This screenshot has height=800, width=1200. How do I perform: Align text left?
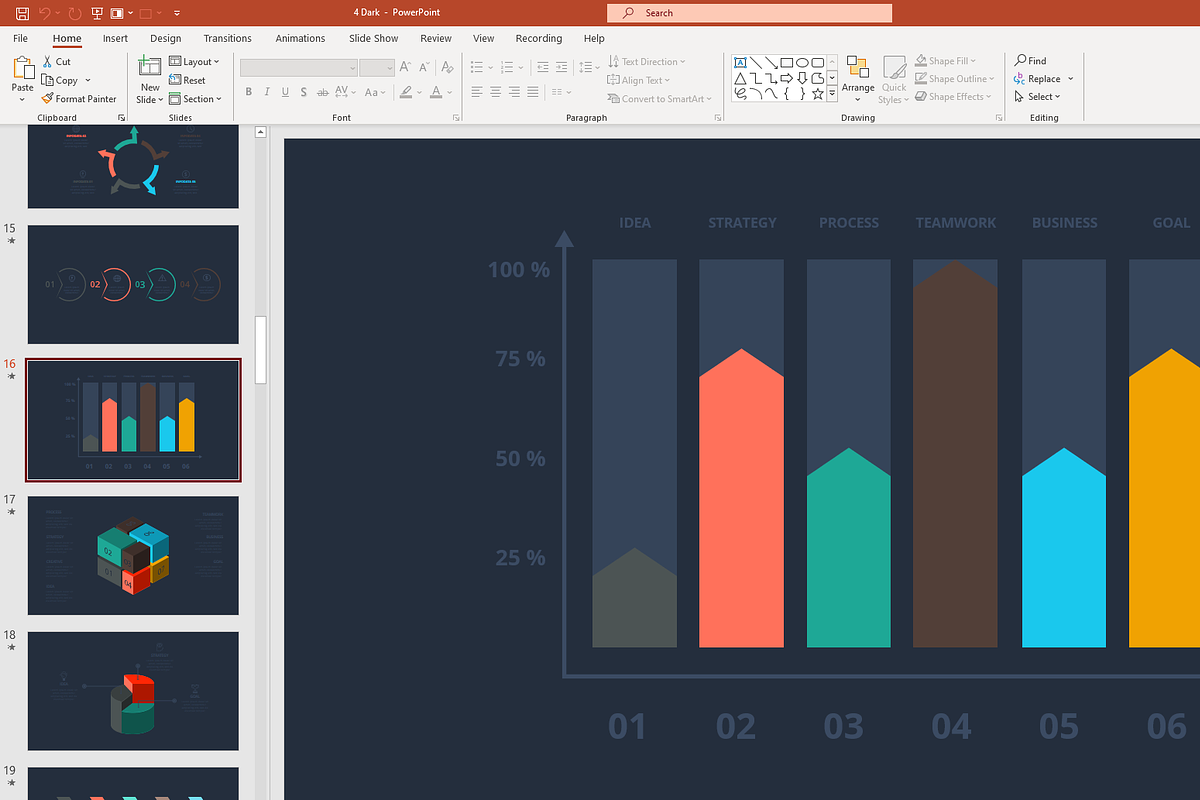pos(477,92)
